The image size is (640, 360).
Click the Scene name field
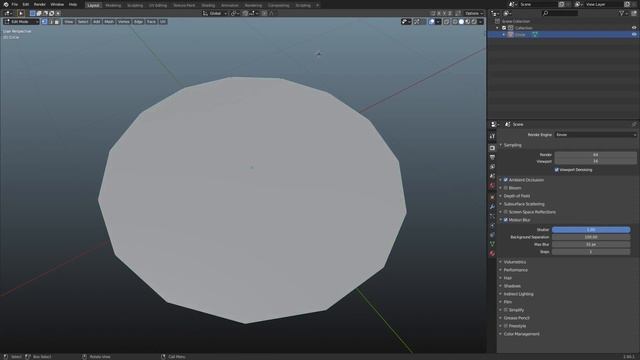tap(538, 4)
